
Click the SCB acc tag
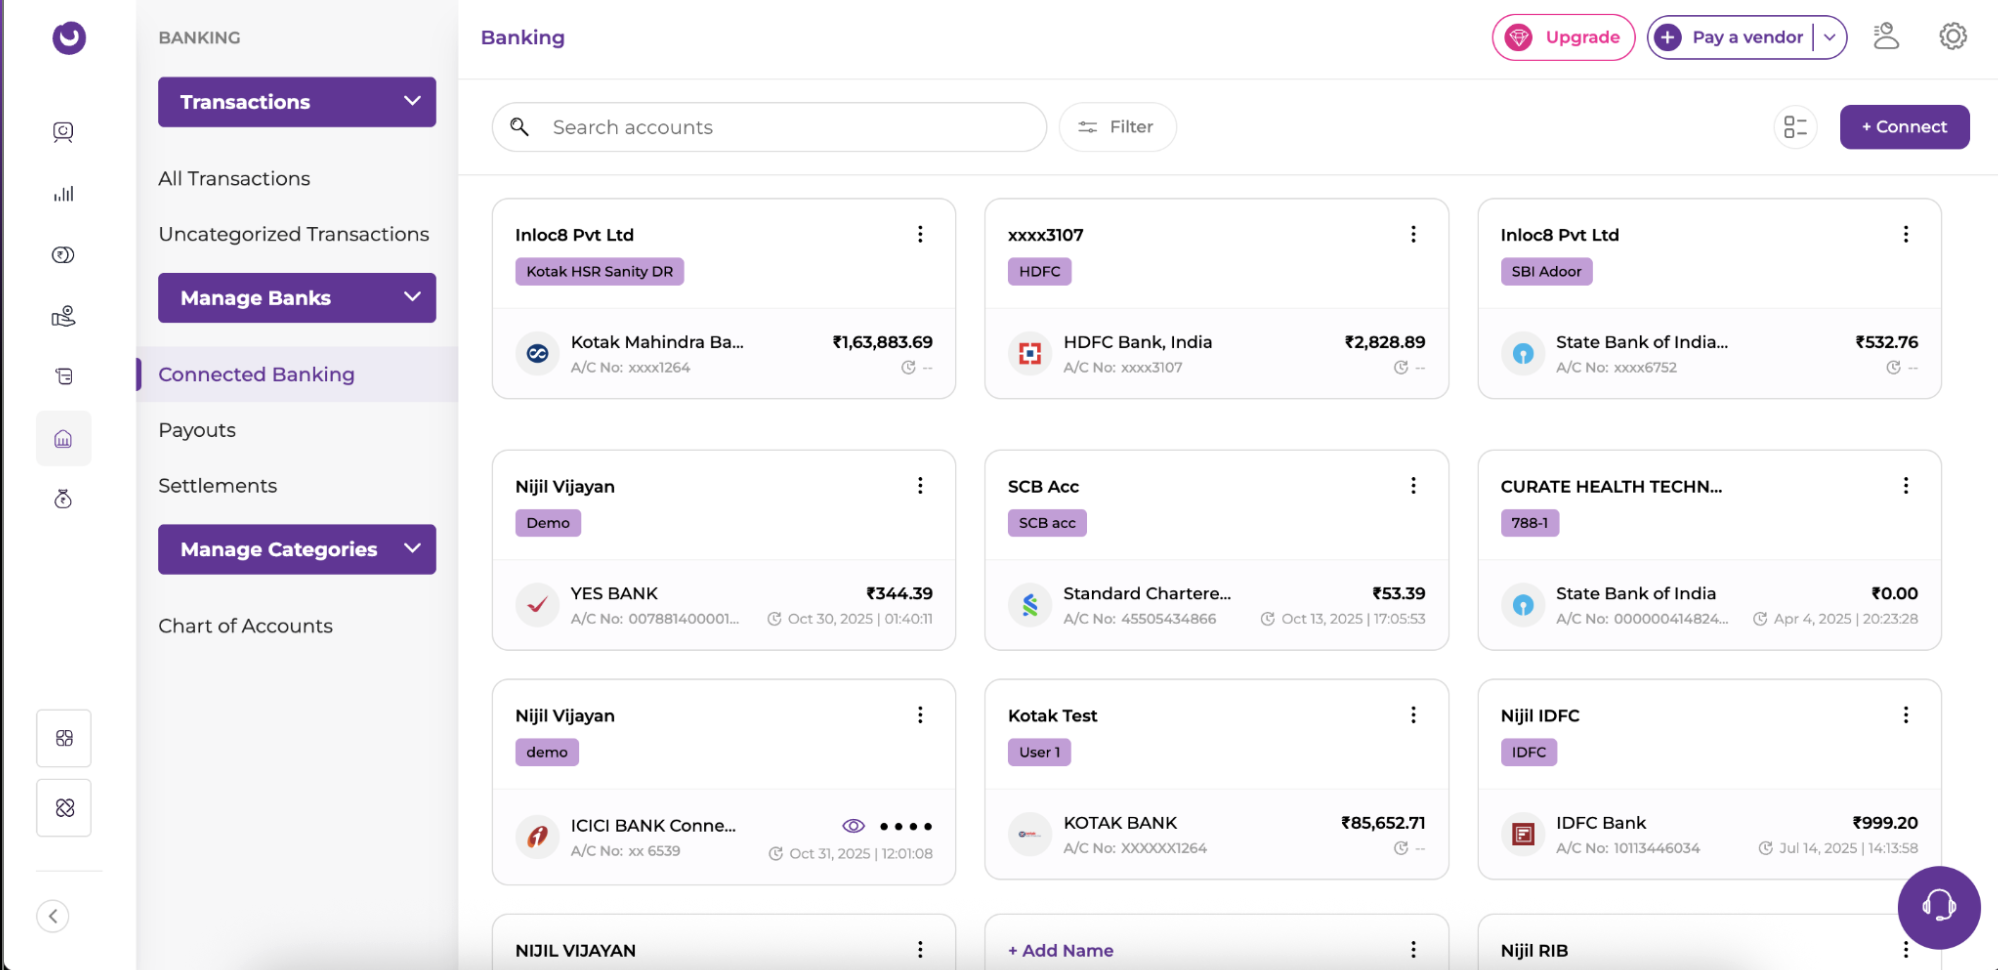[1047, 523]
